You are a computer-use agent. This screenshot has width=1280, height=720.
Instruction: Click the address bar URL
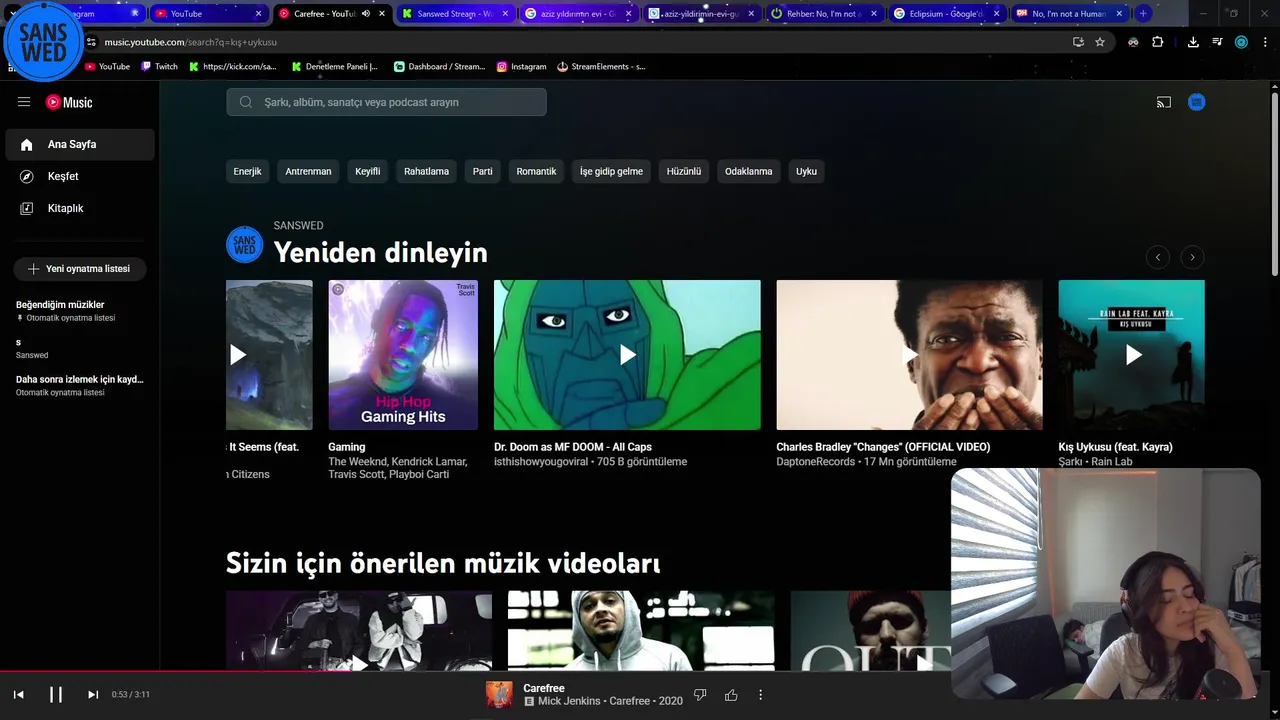click(x=191, y=42)
